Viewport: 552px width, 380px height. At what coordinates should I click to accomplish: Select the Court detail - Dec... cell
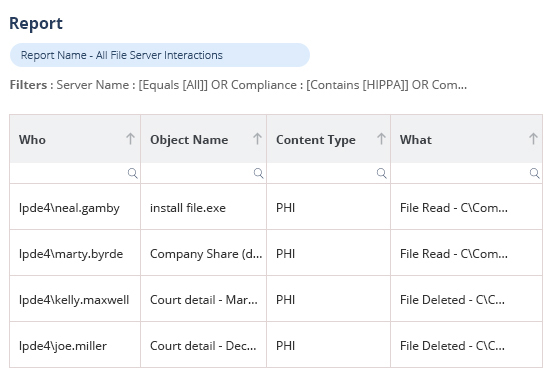[x=203, y=345]
